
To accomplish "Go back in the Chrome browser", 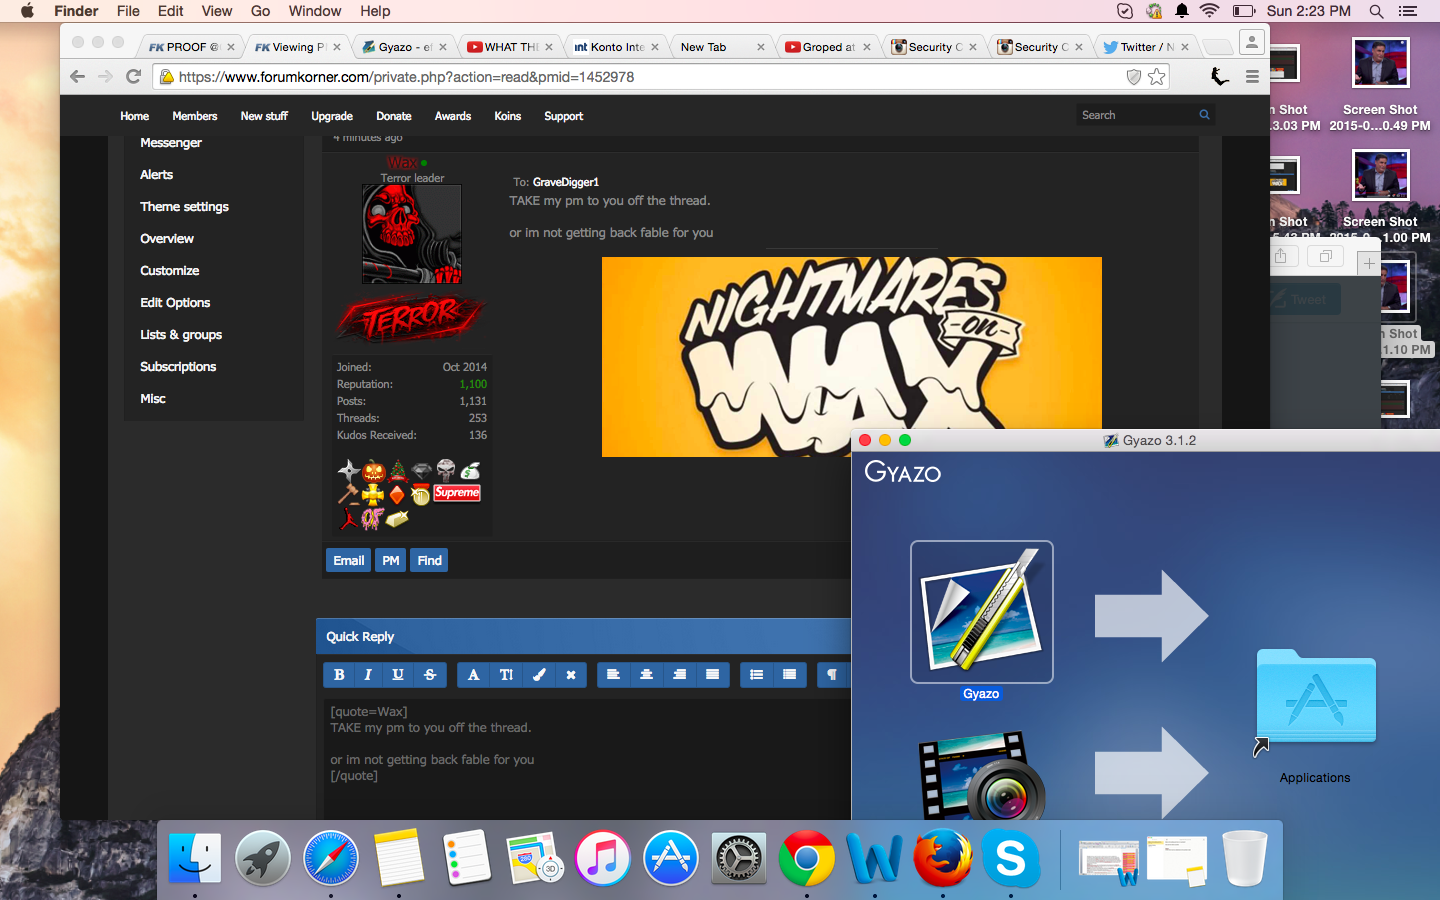I will pyautogui.click(x=78, y=77).
